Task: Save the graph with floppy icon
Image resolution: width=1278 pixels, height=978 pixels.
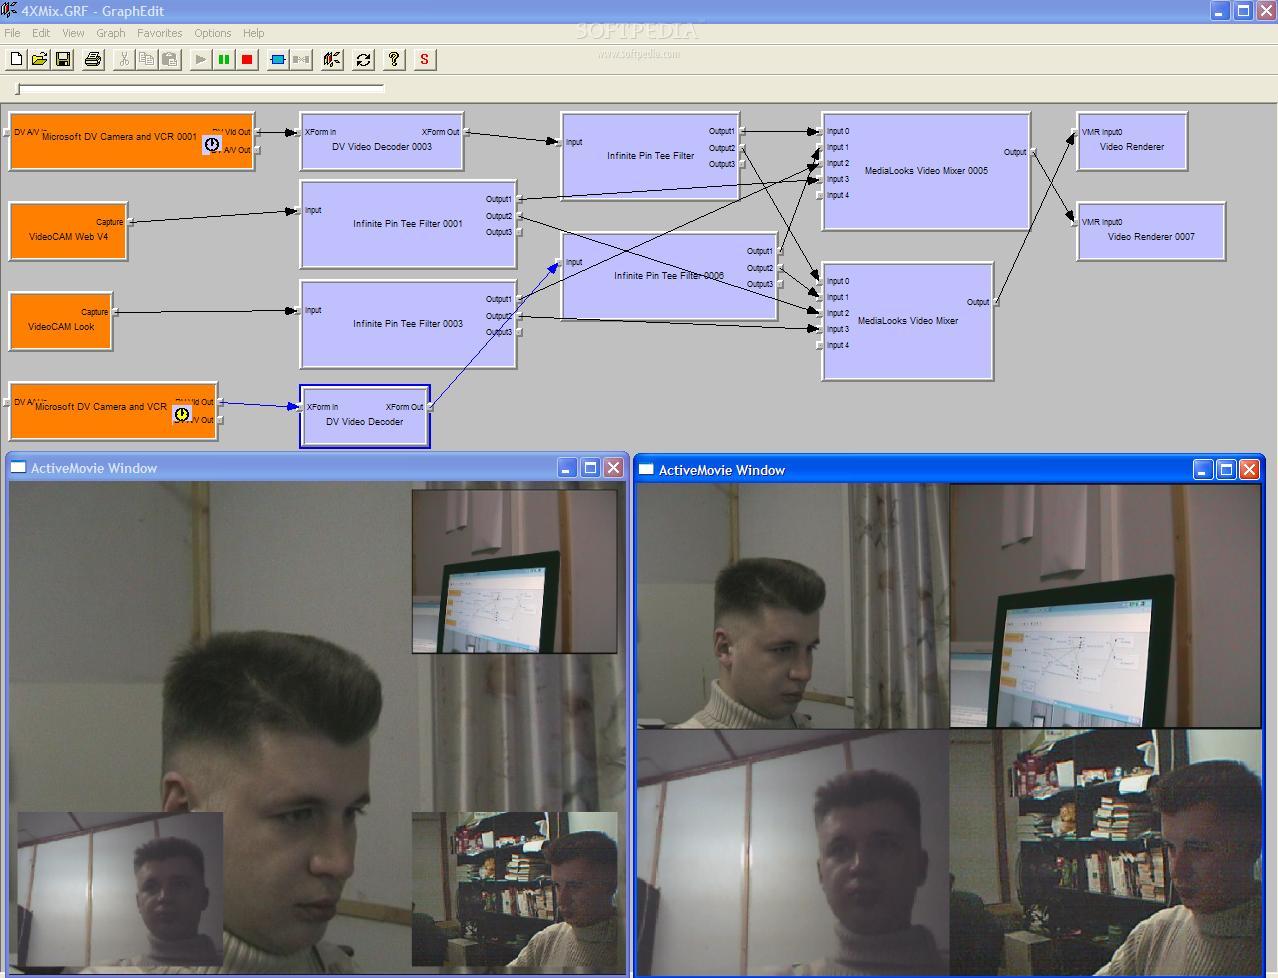Action: pos(63,59)
